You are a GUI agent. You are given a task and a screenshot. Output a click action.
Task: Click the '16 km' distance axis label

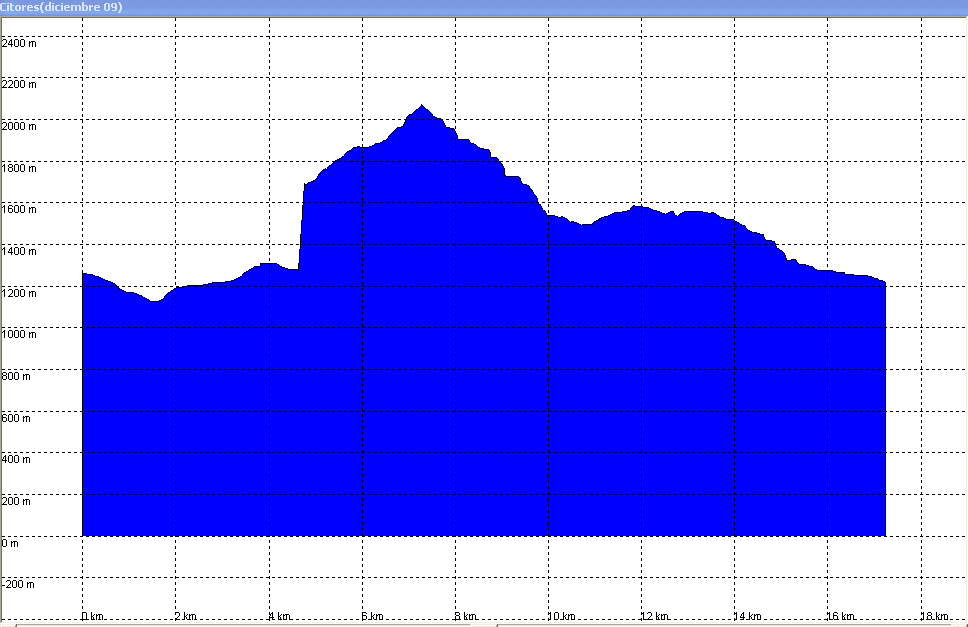point(841,616)
